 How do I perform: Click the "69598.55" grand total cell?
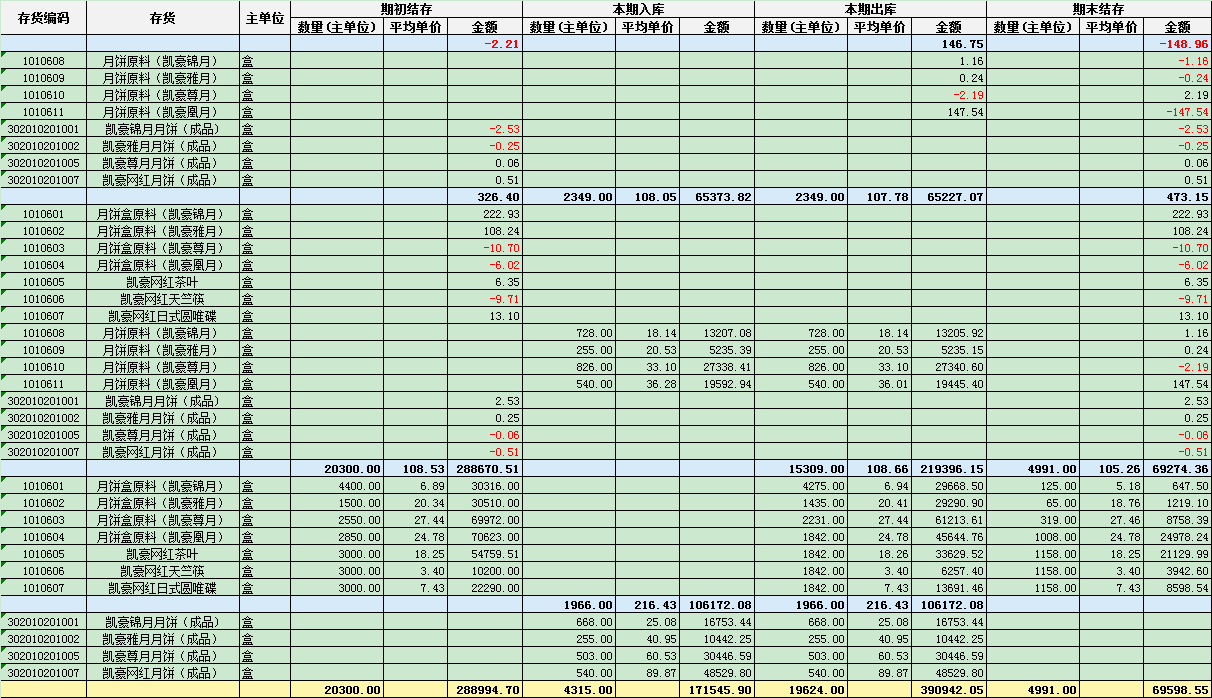[1177, 690]
